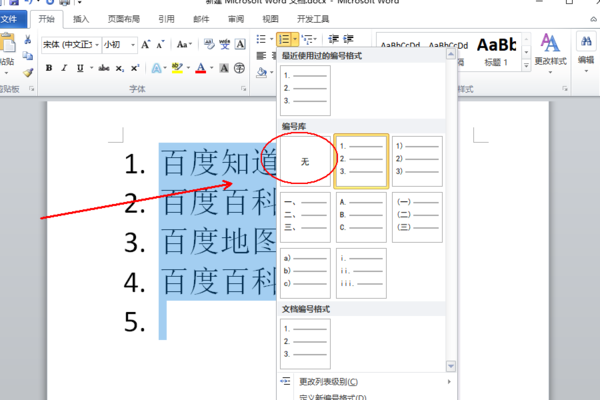Open the 文件 (File) tab
The height and width of the screenshot is (400, 600).
[11, 19]
